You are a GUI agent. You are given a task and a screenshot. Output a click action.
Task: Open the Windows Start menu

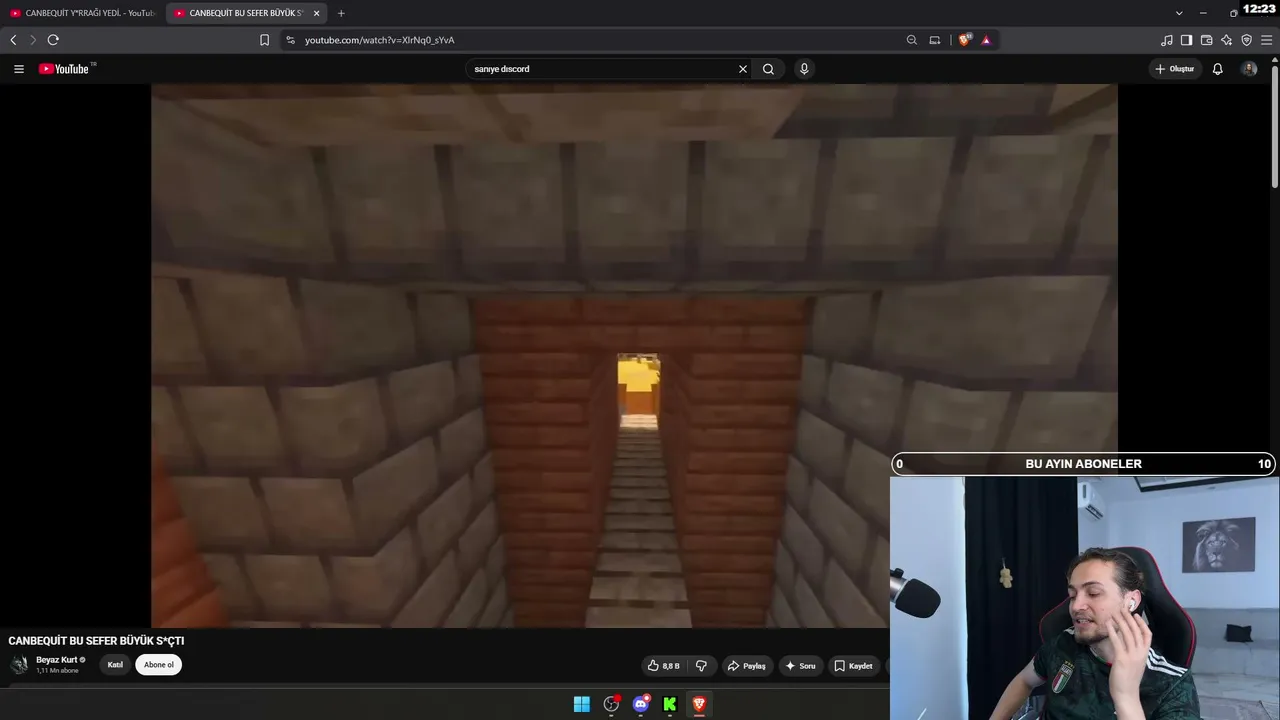582,704
